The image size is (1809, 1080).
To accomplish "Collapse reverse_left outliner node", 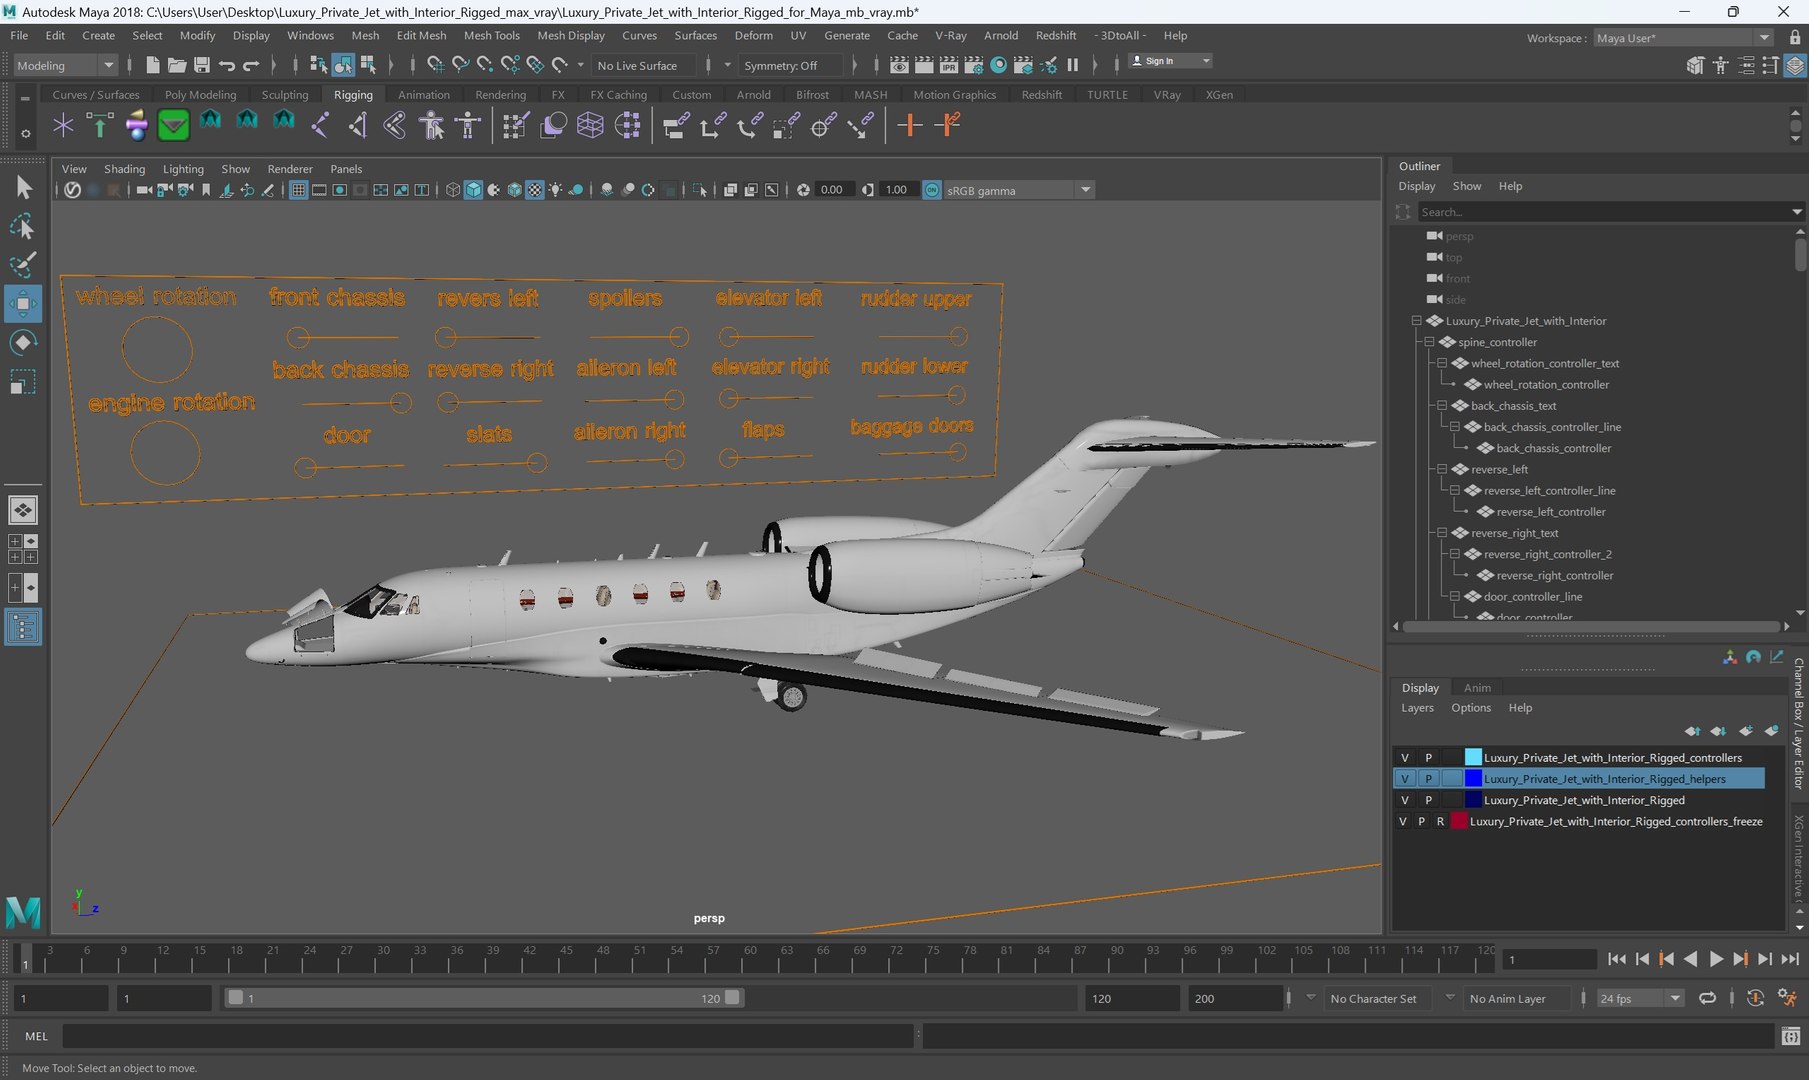I will click(1442, 469).
